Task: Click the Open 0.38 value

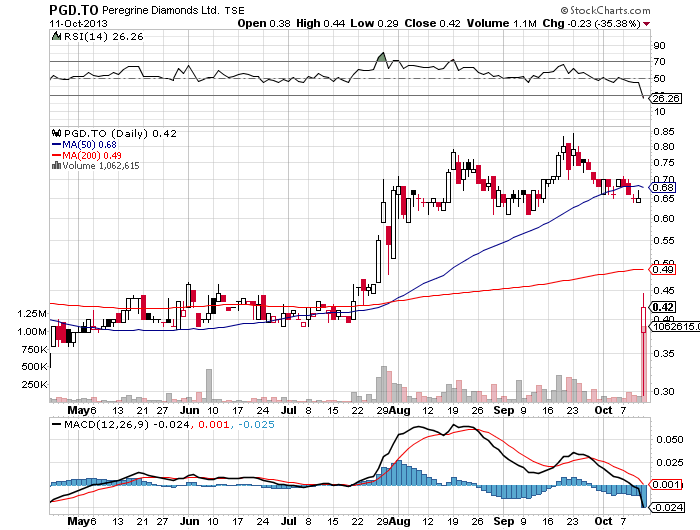Action: (x=264, y=23)
